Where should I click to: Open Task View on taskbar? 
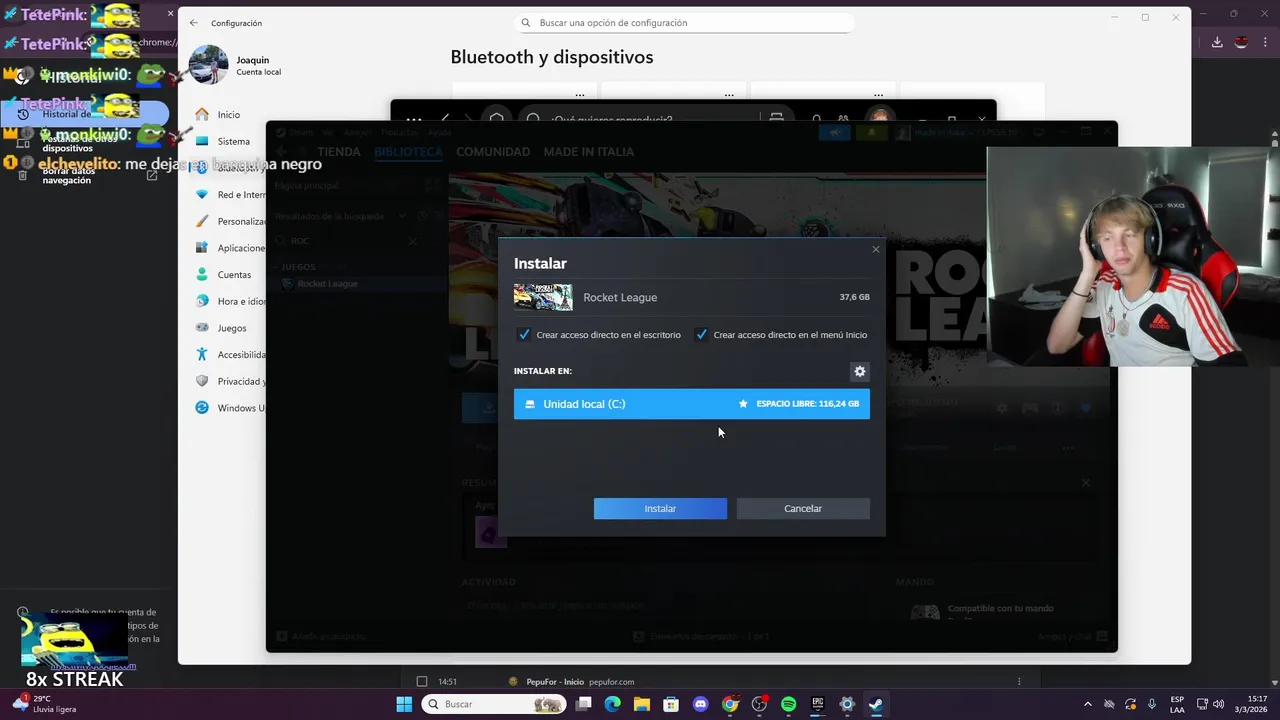coord(584,704)
